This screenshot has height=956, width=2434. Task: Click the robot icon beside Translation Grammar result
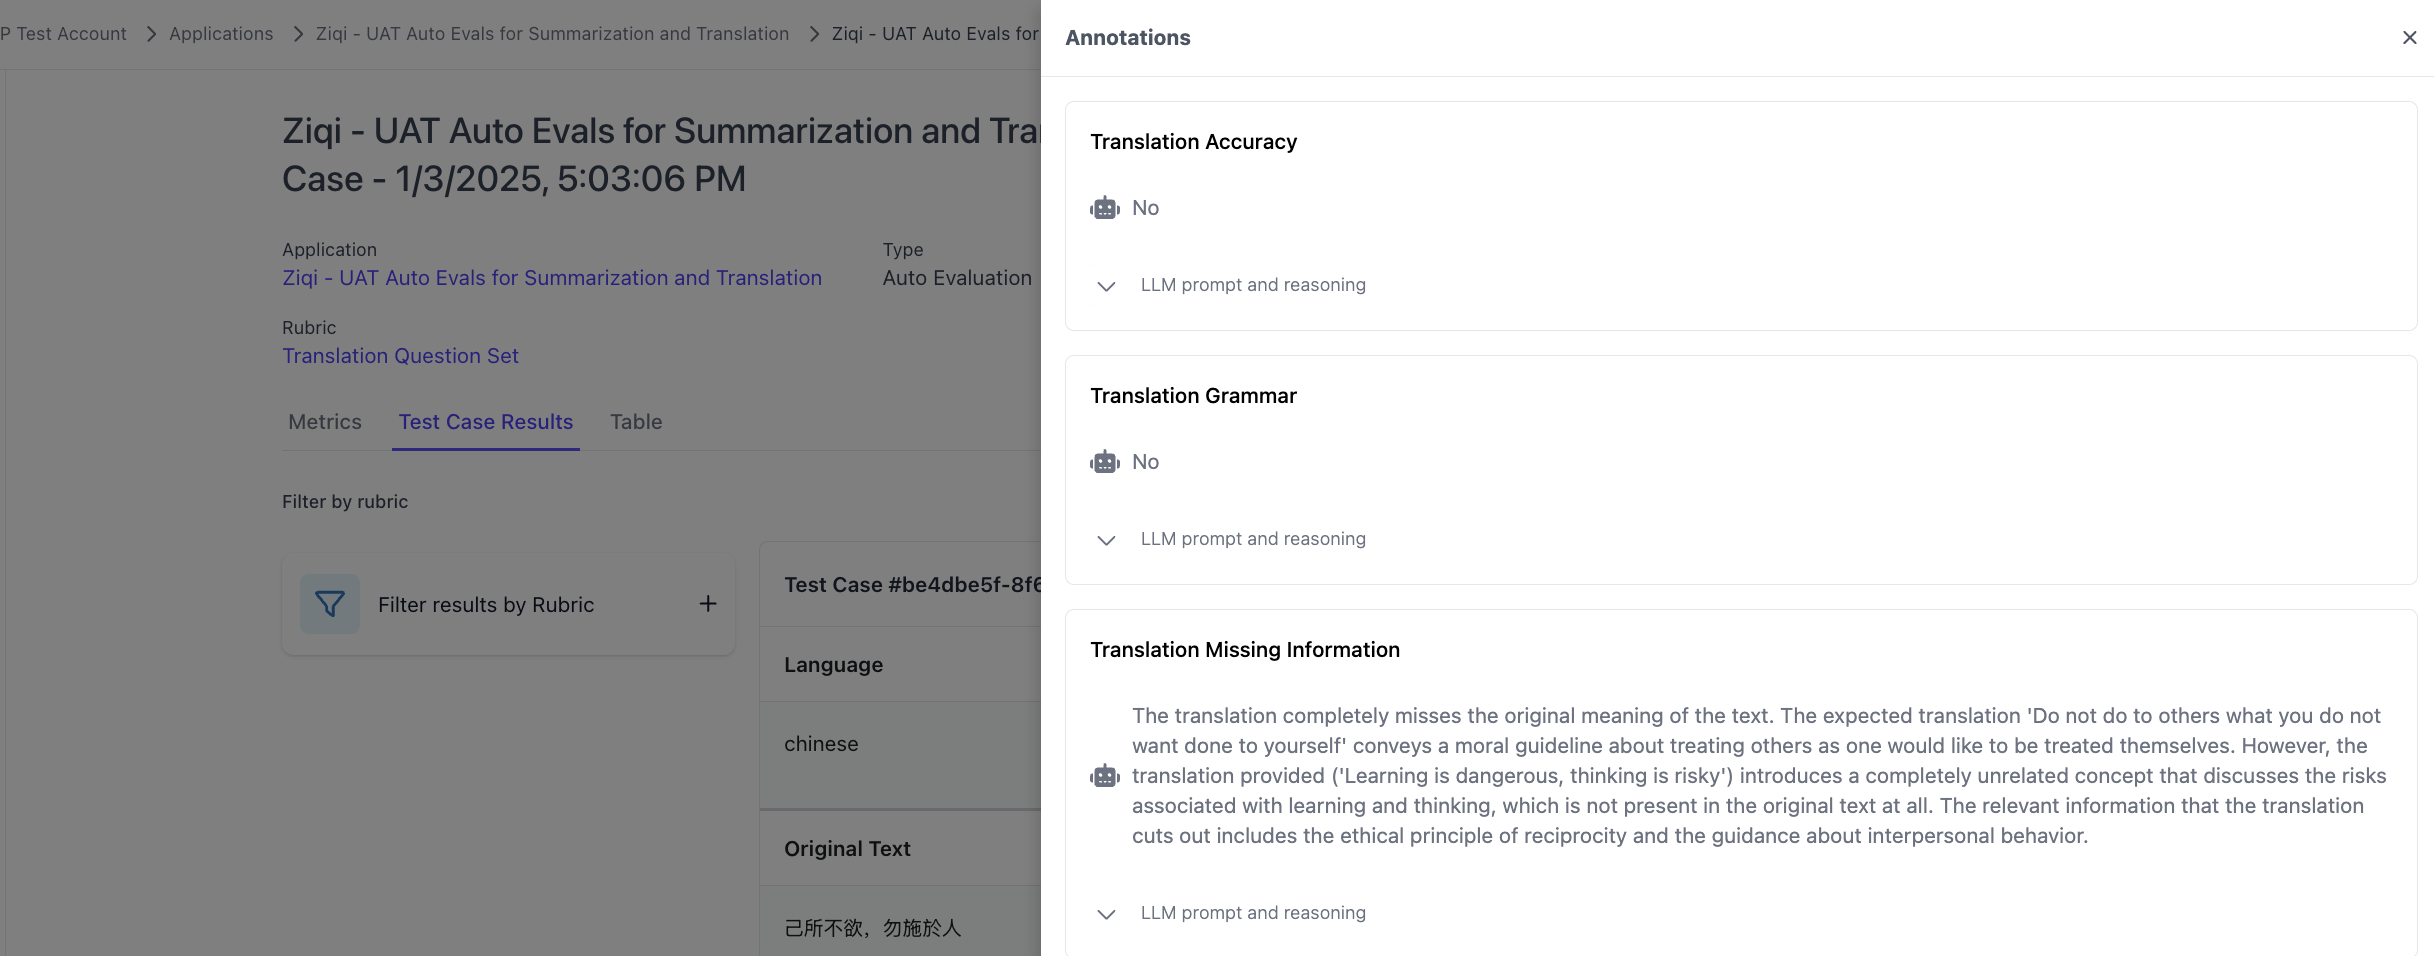point(1104,462)
